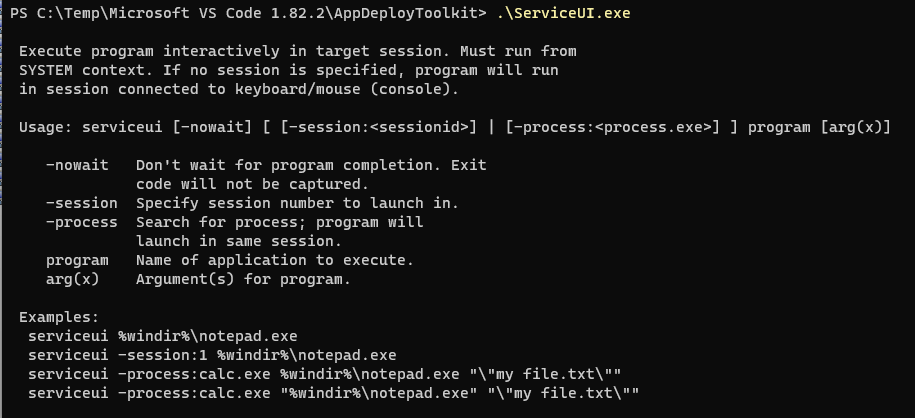This screenshot has width=915, height=418.
Task: Click the word "Usage:" in the output
Action: point(46,127)
